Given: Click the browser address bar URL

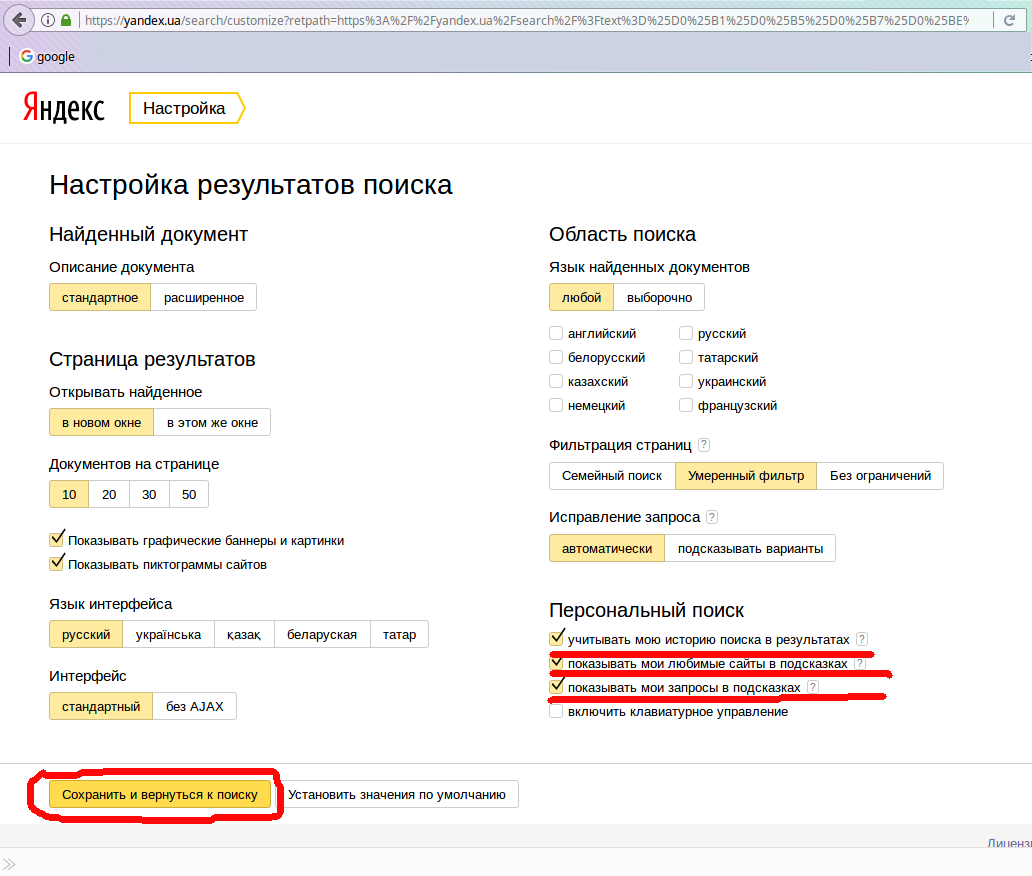Looking at the screenshot, I should [527, 20].
